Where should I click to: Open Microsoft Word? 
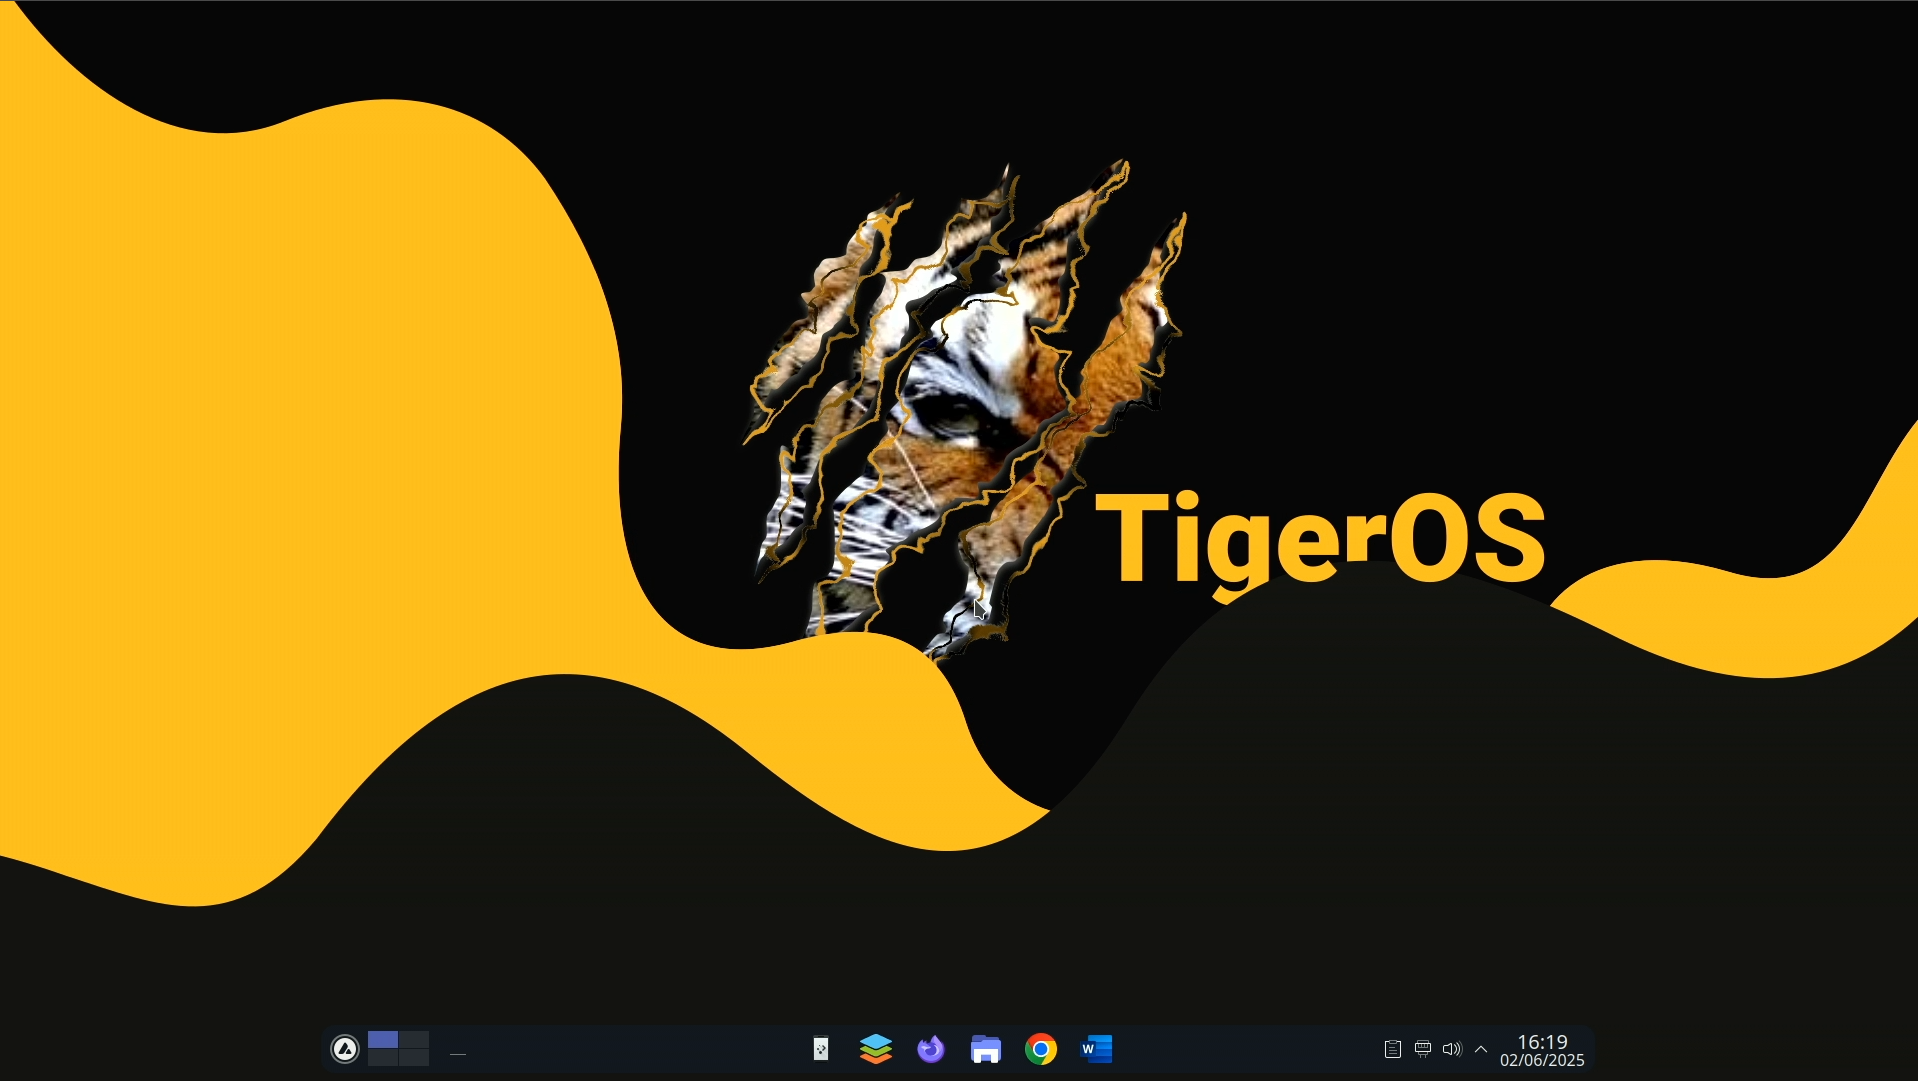tap(1096, 1049)
